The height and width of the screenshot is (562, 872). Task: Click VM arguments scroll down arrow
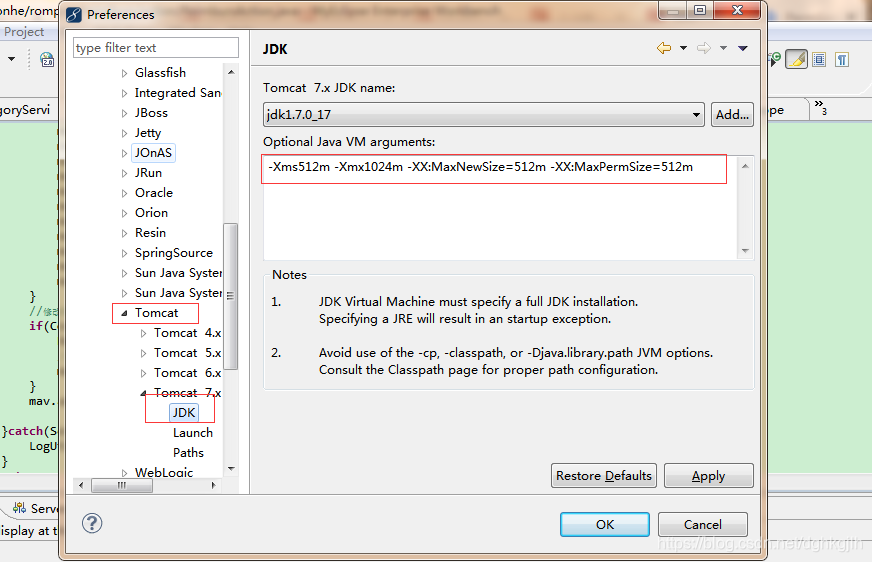pyautogui.click(x=745, y=251)
